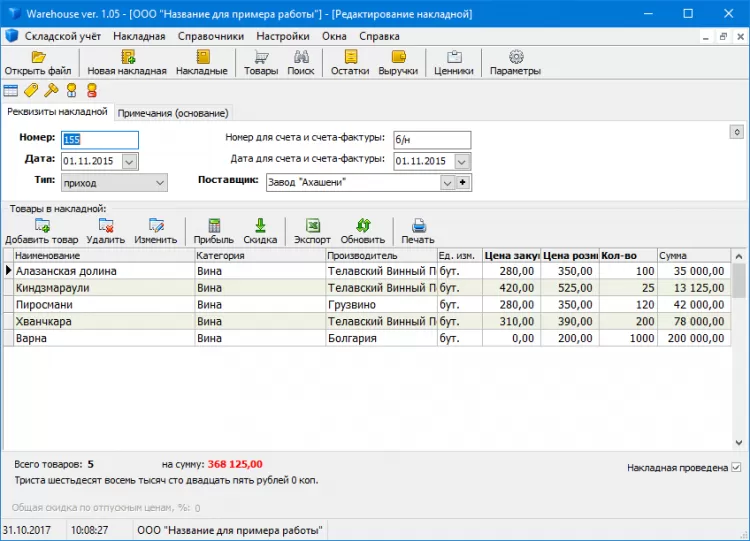Expand the Поставщик supplier dropdown
The width and height of the screenshot is (750, 541).
(447, 183)
